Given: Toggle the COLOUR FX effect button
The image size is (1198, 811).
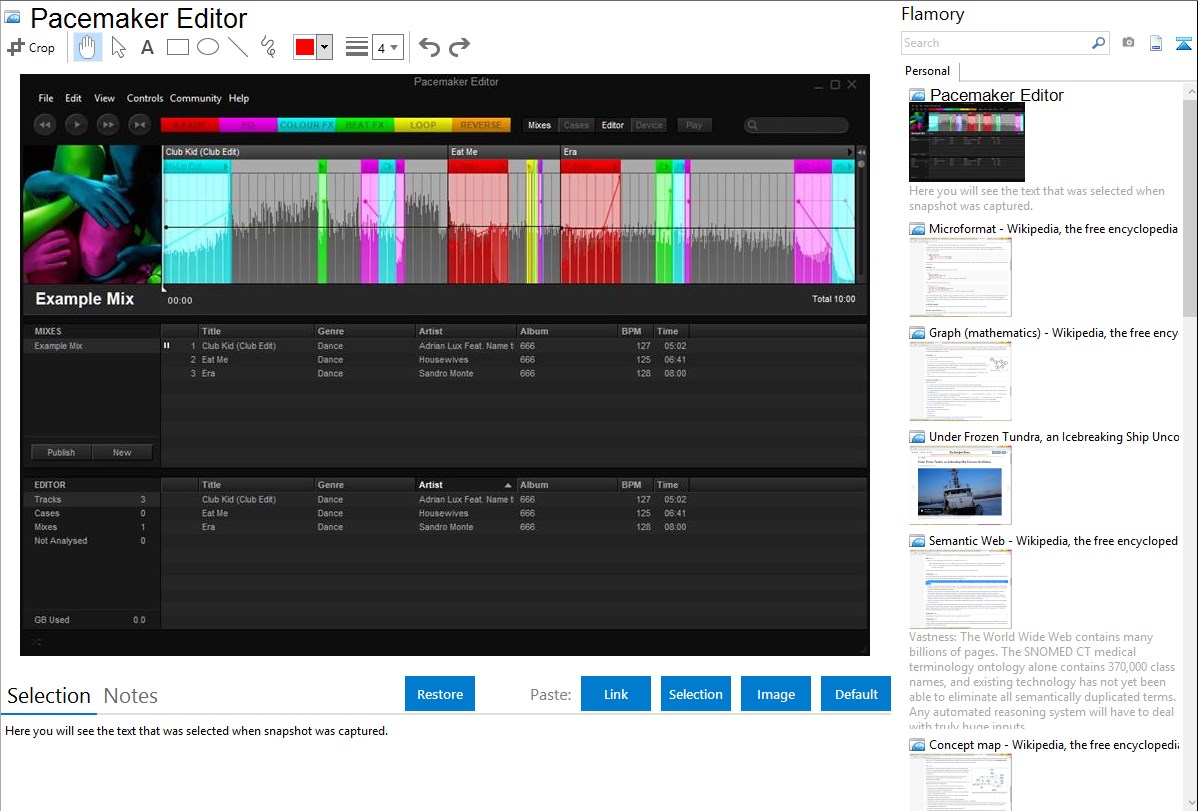Looking at the screenshot, I should tap(306, 125).
